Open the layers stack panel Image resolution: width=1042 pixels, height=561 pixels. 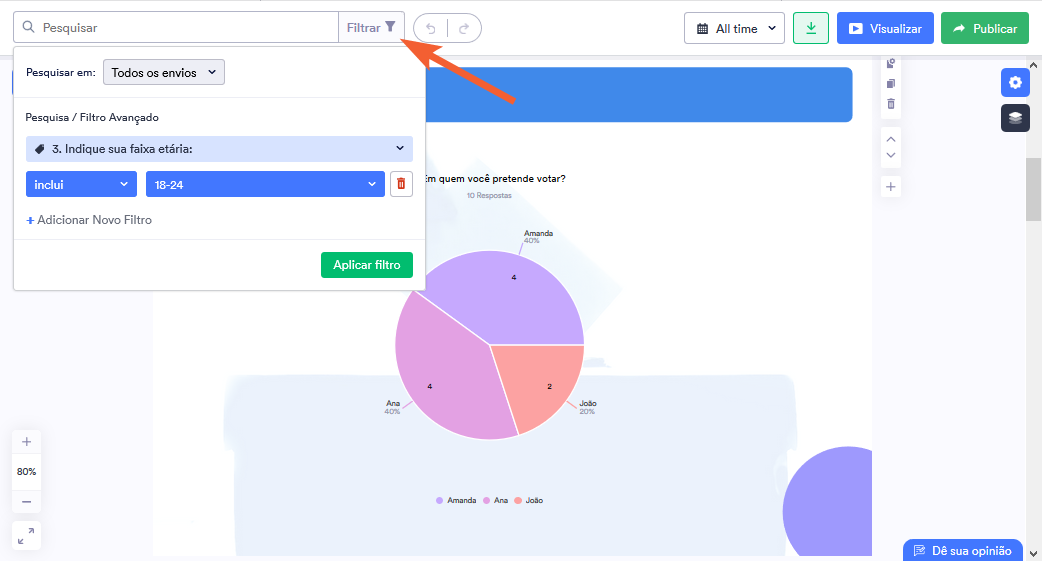click(1015, 118)
